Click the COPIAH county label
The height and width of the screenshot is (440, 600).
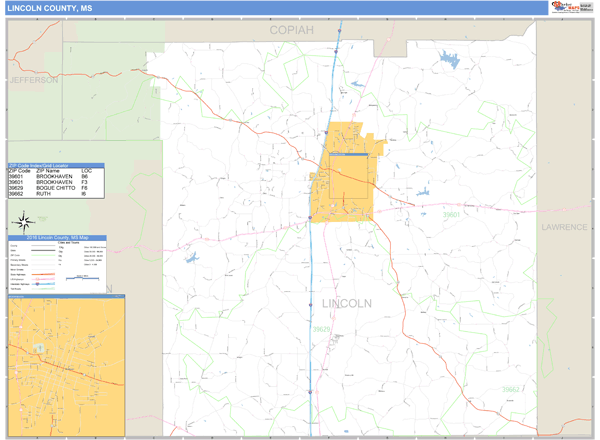291,31
